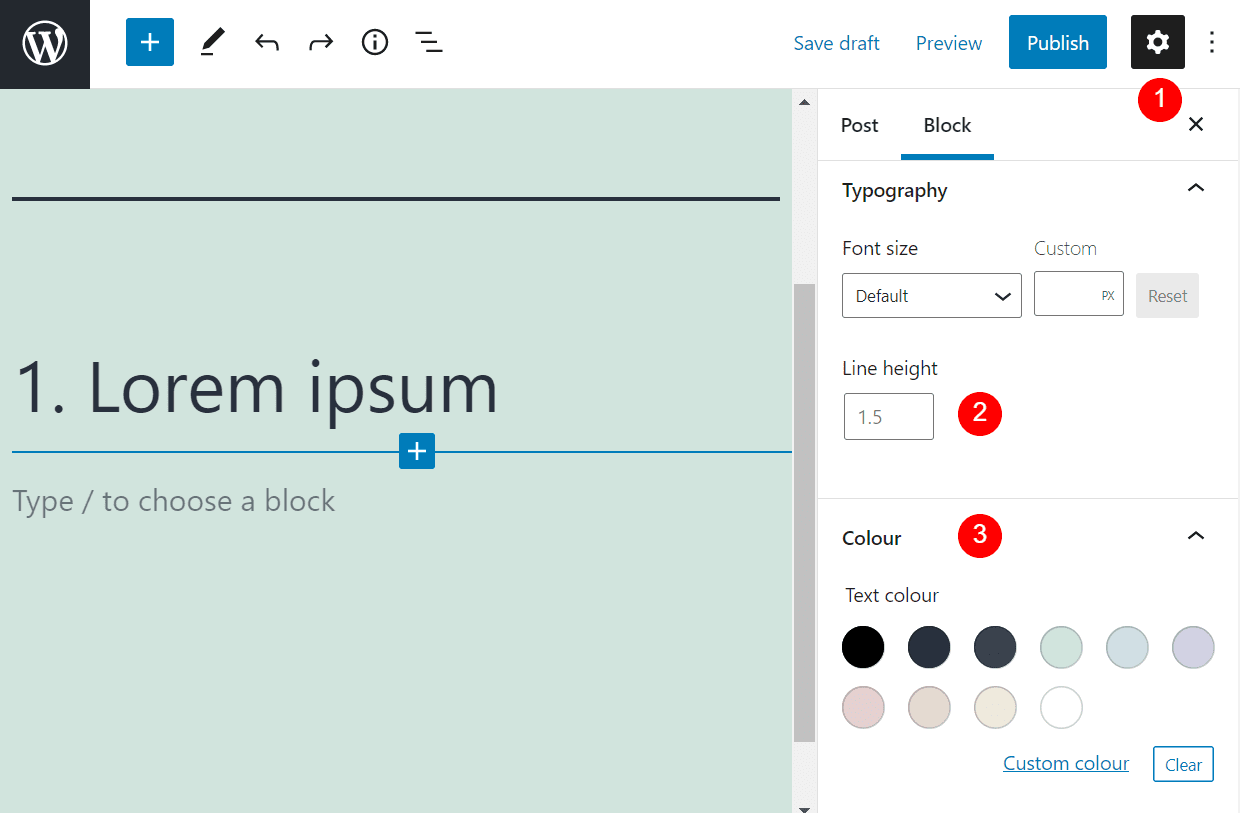Click Save draft
This screenshot has width=1240, height=813.
click(x=836, y=43)
